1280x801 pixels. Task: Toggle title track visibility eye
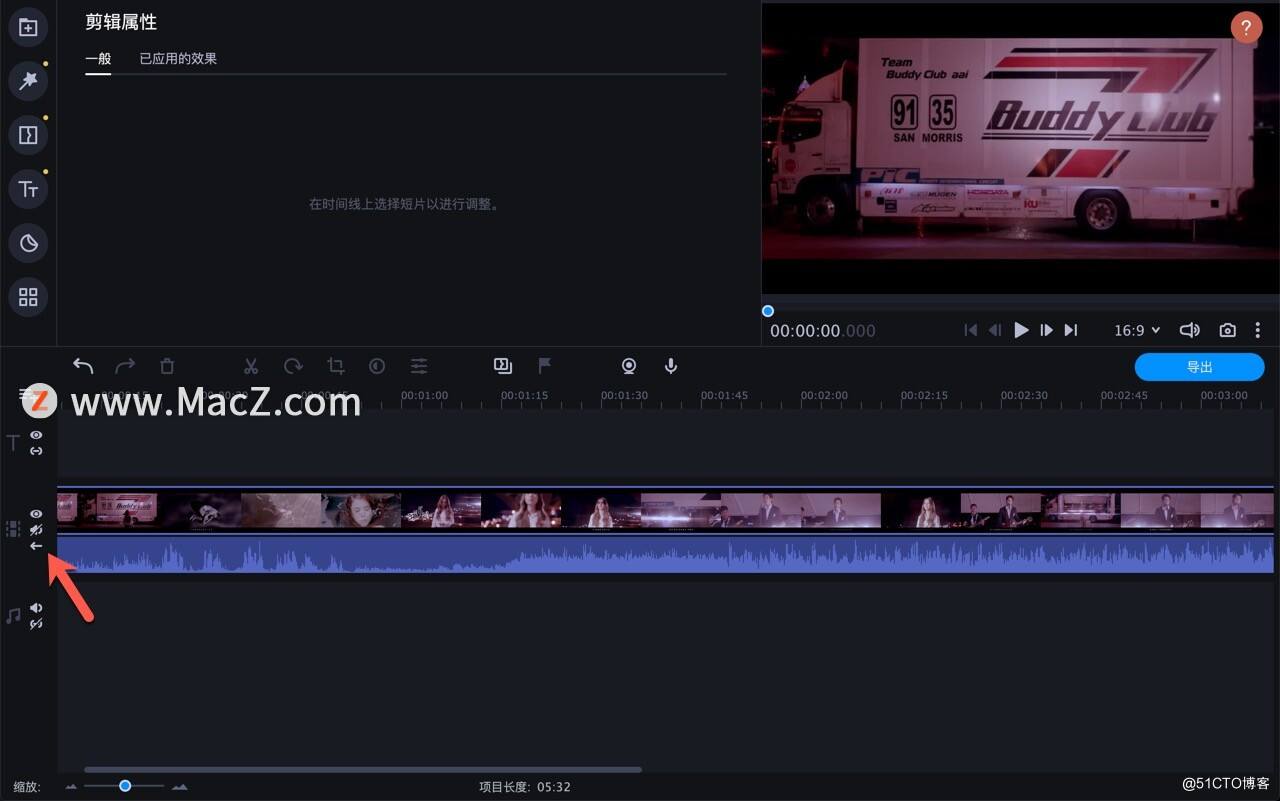click(x=36, y=435)
